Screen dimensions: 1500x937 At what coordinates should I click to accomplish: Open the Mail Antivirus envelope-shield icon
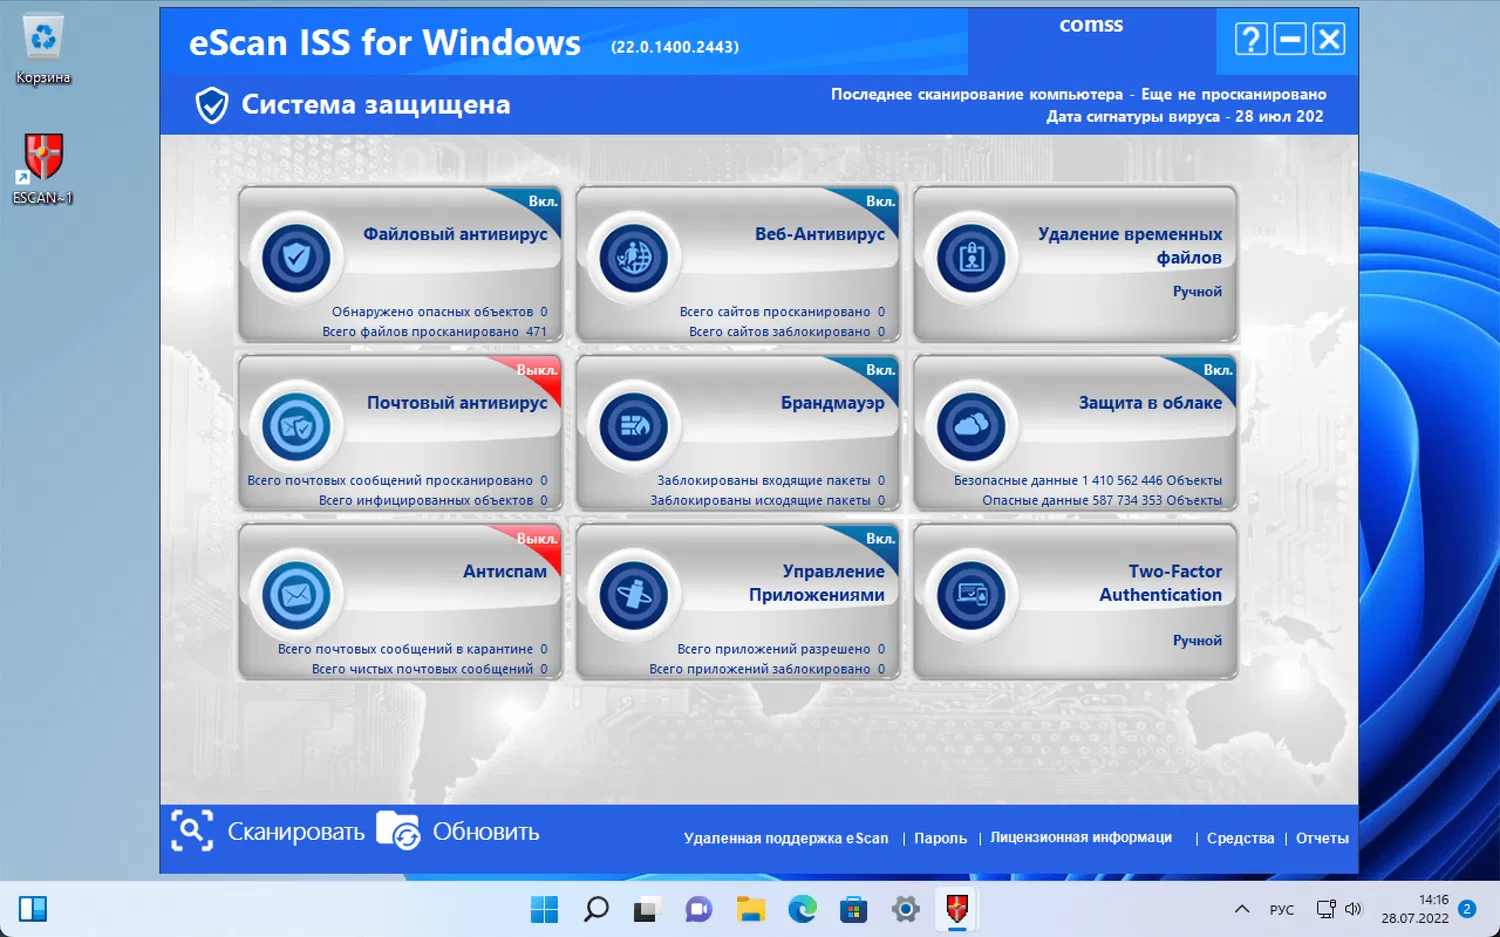tap(296, 427)
